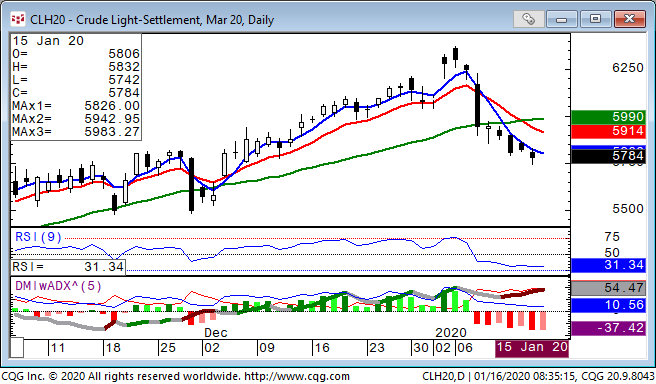656x384 pixels.
Task: Click the 75 RSI scale level
Action: [x=612, y=237]
